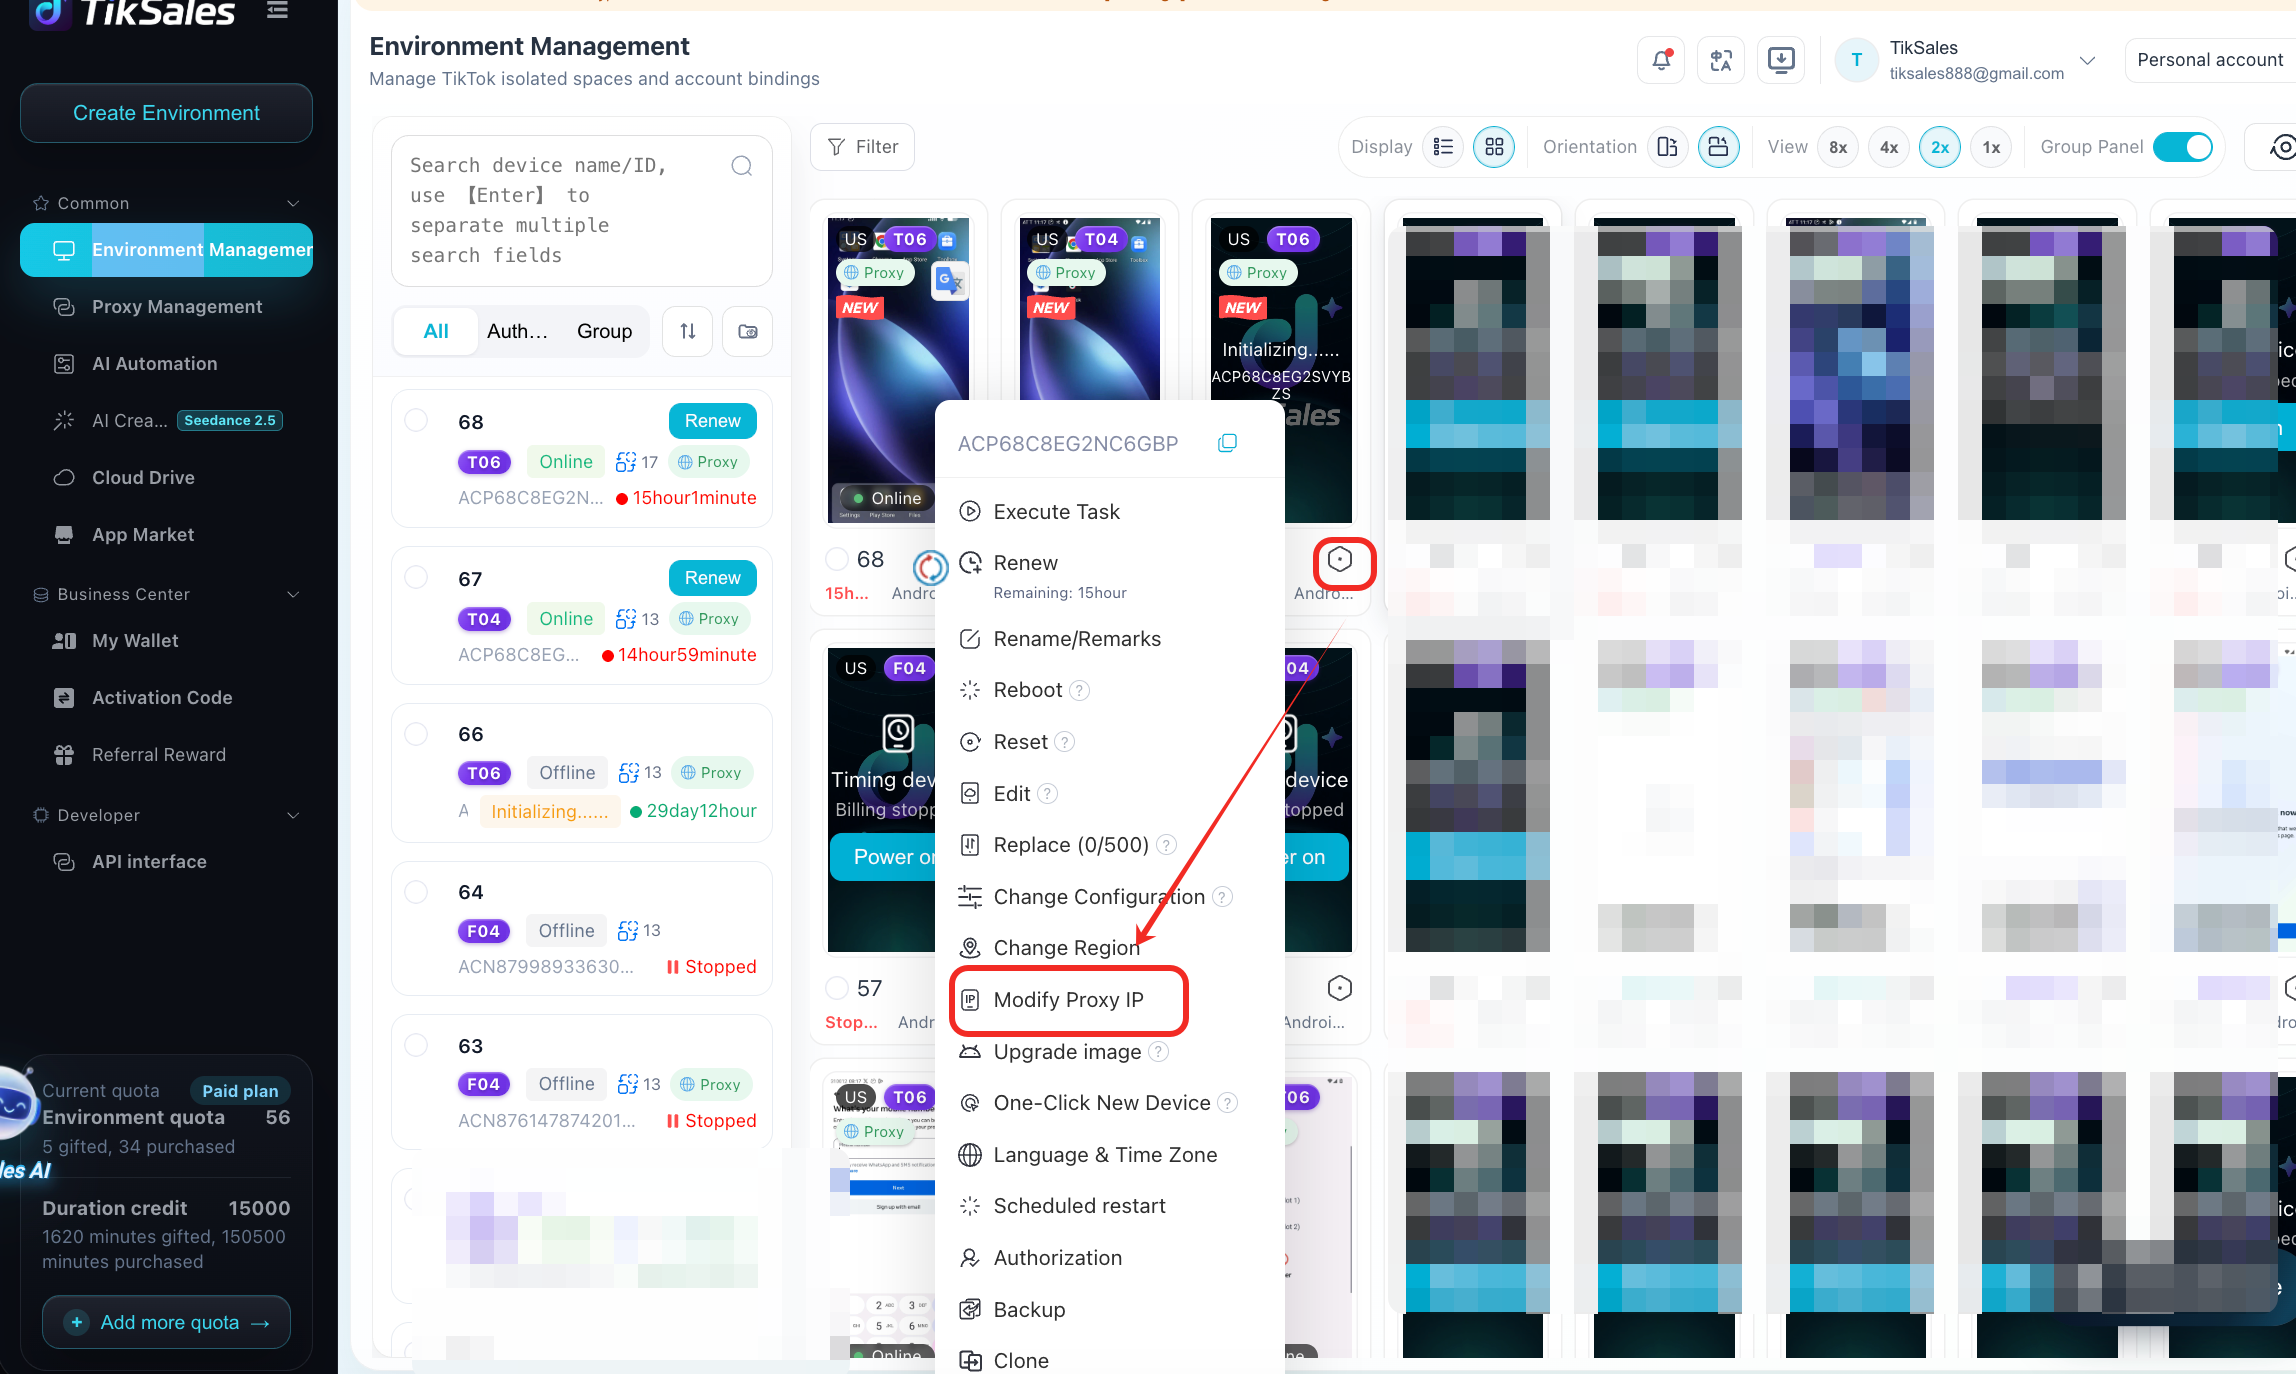Open the Filter button
2296x1374 pixels.
click(x=862, y=147)
